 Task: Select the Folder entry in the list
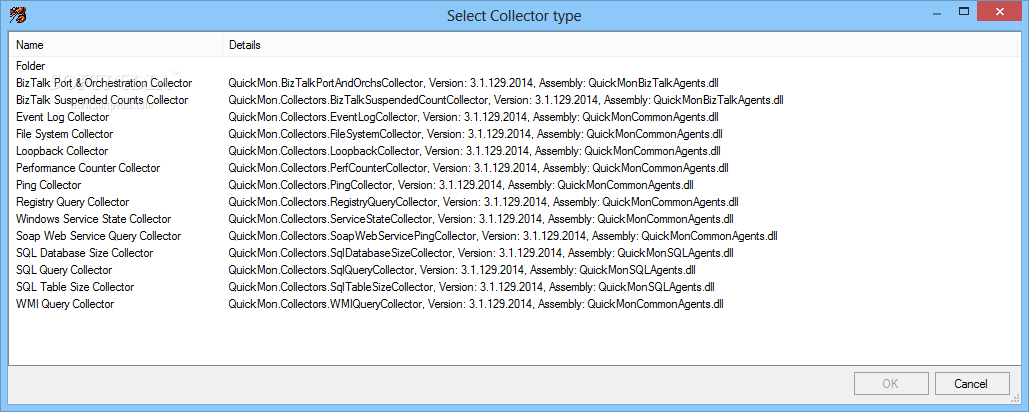click(x=31, y=66)
